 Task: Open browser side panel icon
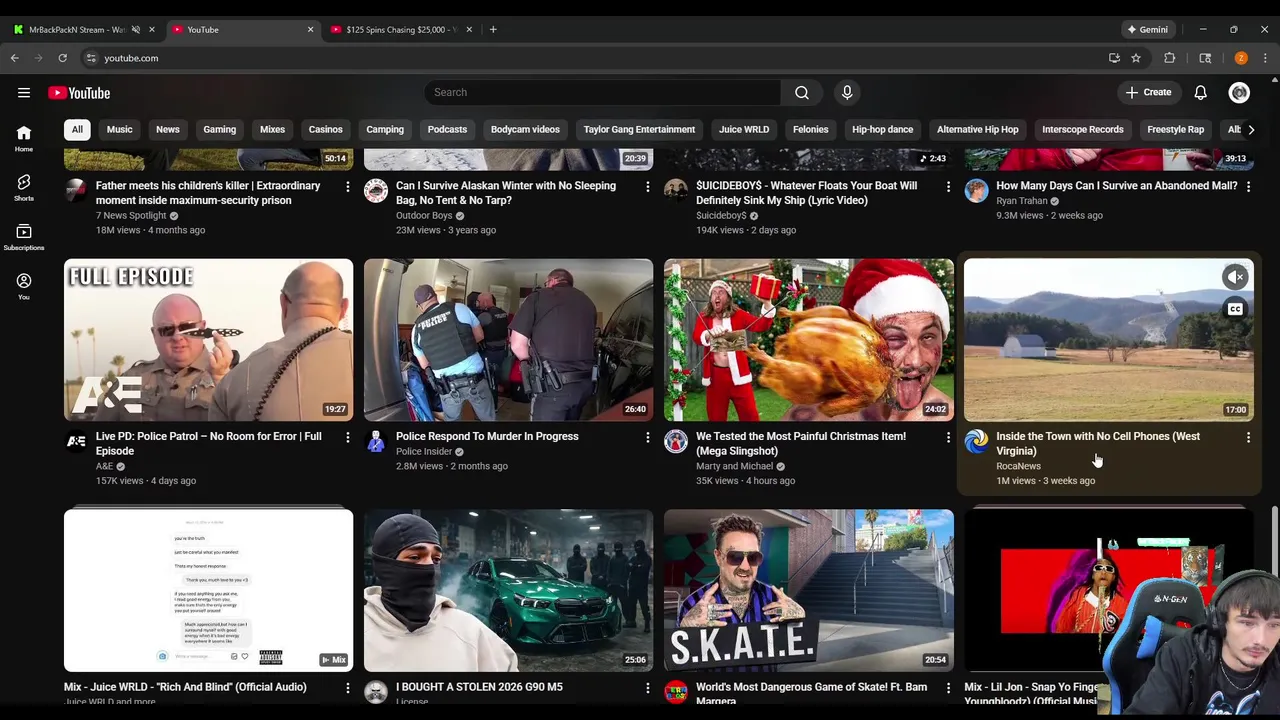tap(1205, 58)
